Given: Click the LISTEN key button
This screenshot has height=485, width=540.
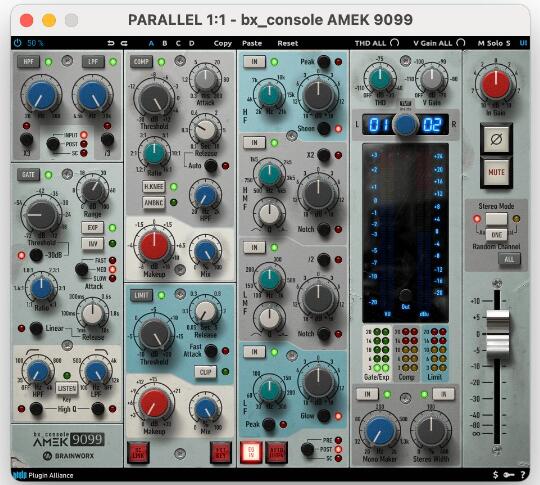Looking at the screenshot, I should click(x=67, y=388).
